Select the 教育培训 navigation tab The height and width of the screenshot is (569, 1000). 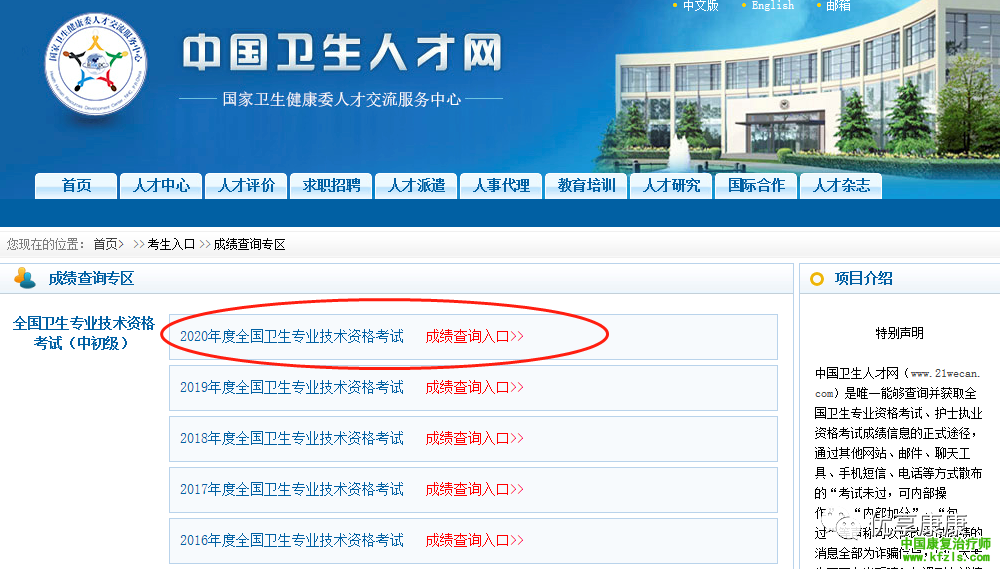coord(586,186)
